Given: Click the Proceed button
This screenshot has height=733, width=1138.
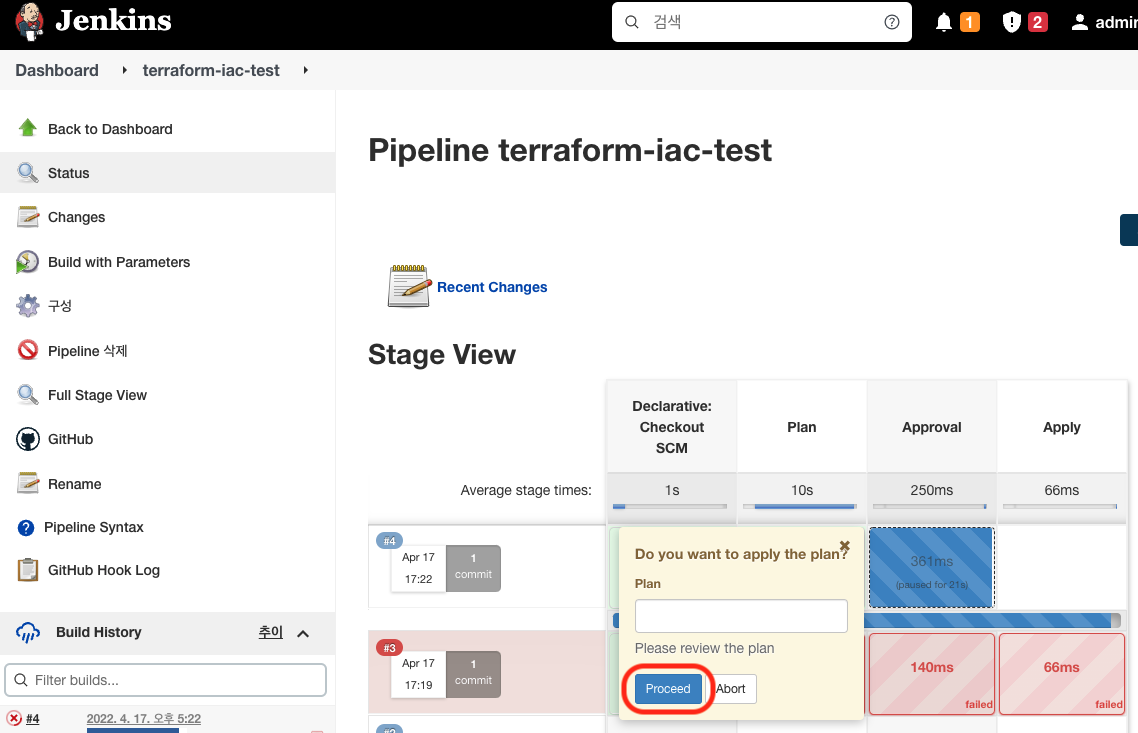Looking at the screenshot, I should [x=668, y=689].
